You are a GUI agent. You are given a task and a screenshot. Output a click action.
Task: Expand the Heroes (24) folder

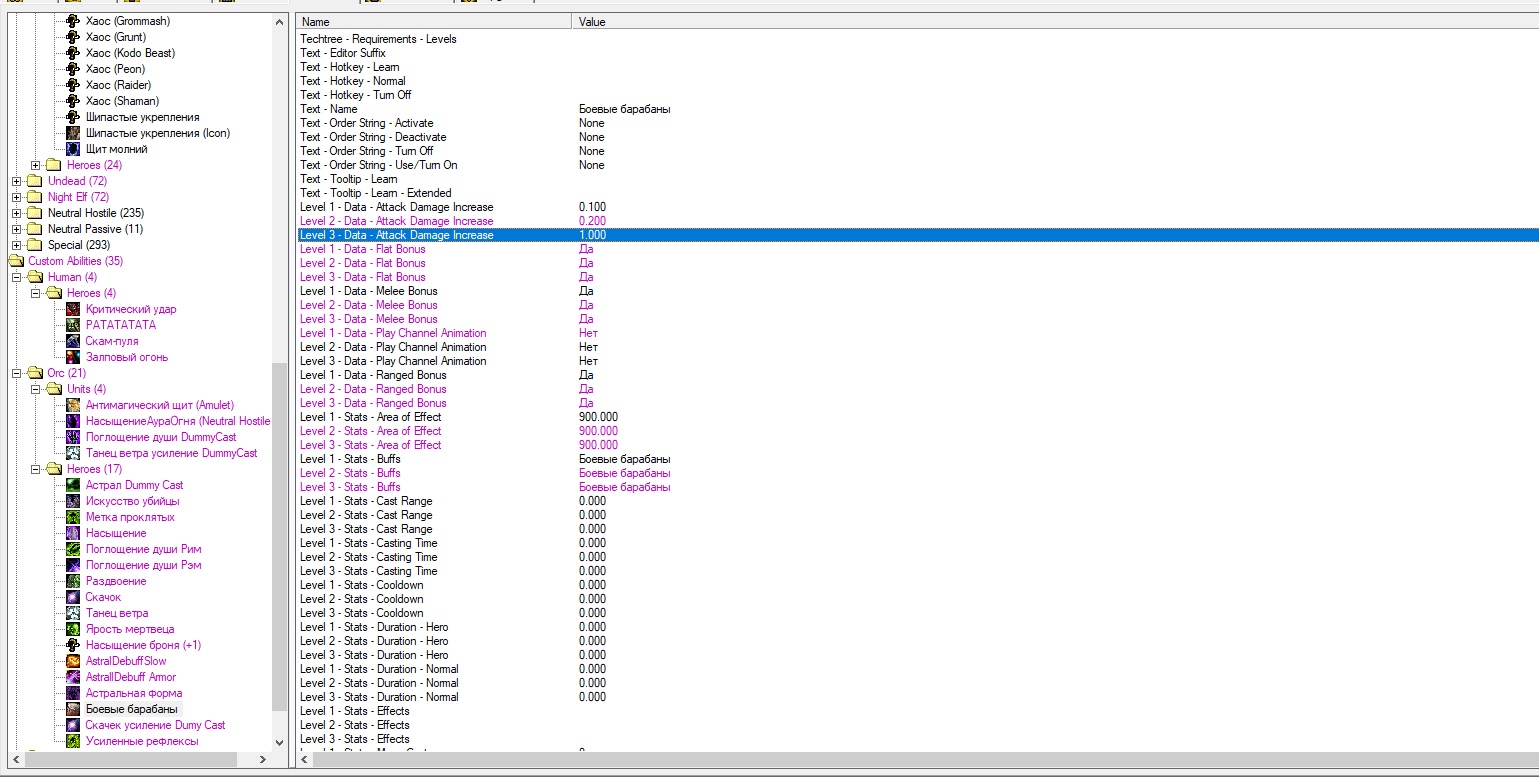pyautogui.click(x=35, y=165)
